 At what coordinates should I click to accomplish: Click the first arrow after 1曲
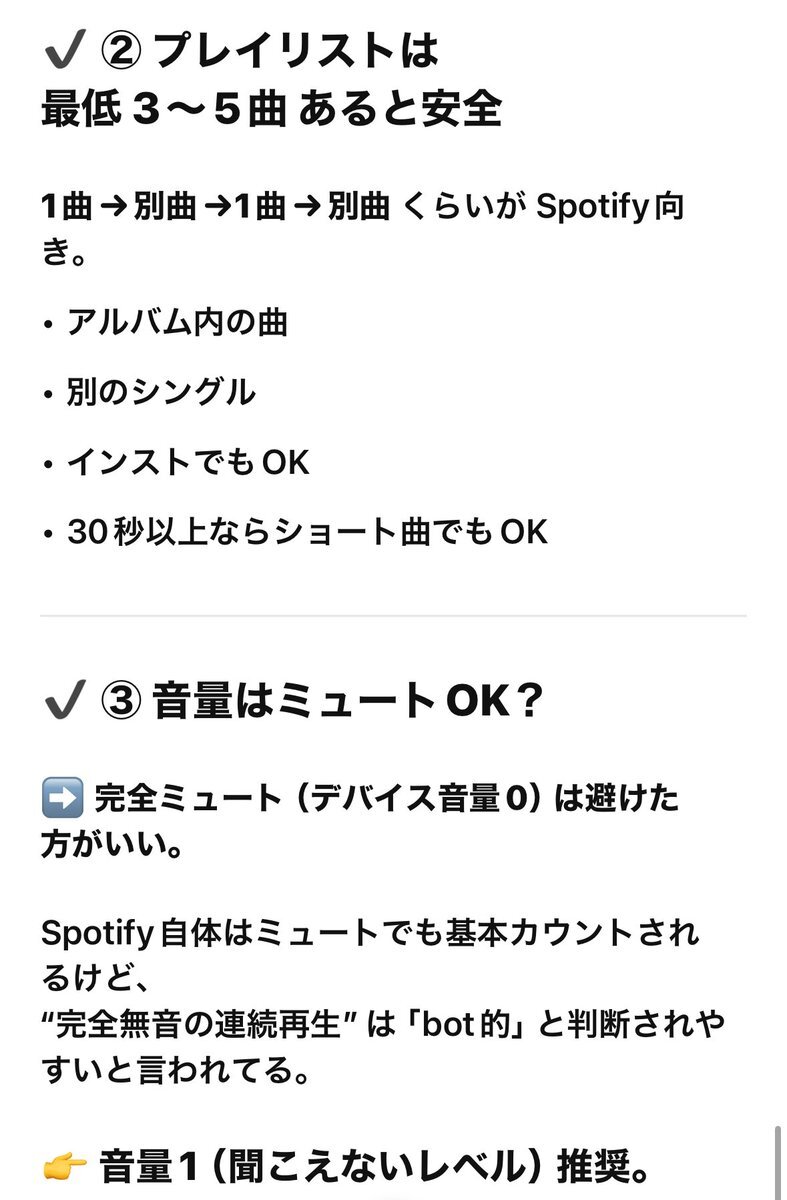112,208
